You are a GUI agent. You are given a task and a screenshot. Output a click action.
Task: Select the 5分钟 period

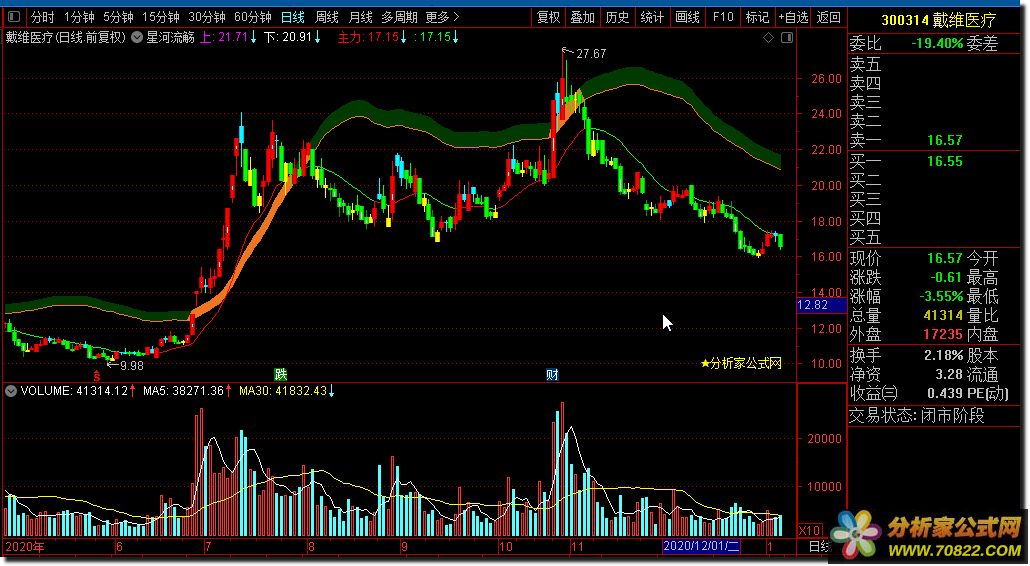118,17
